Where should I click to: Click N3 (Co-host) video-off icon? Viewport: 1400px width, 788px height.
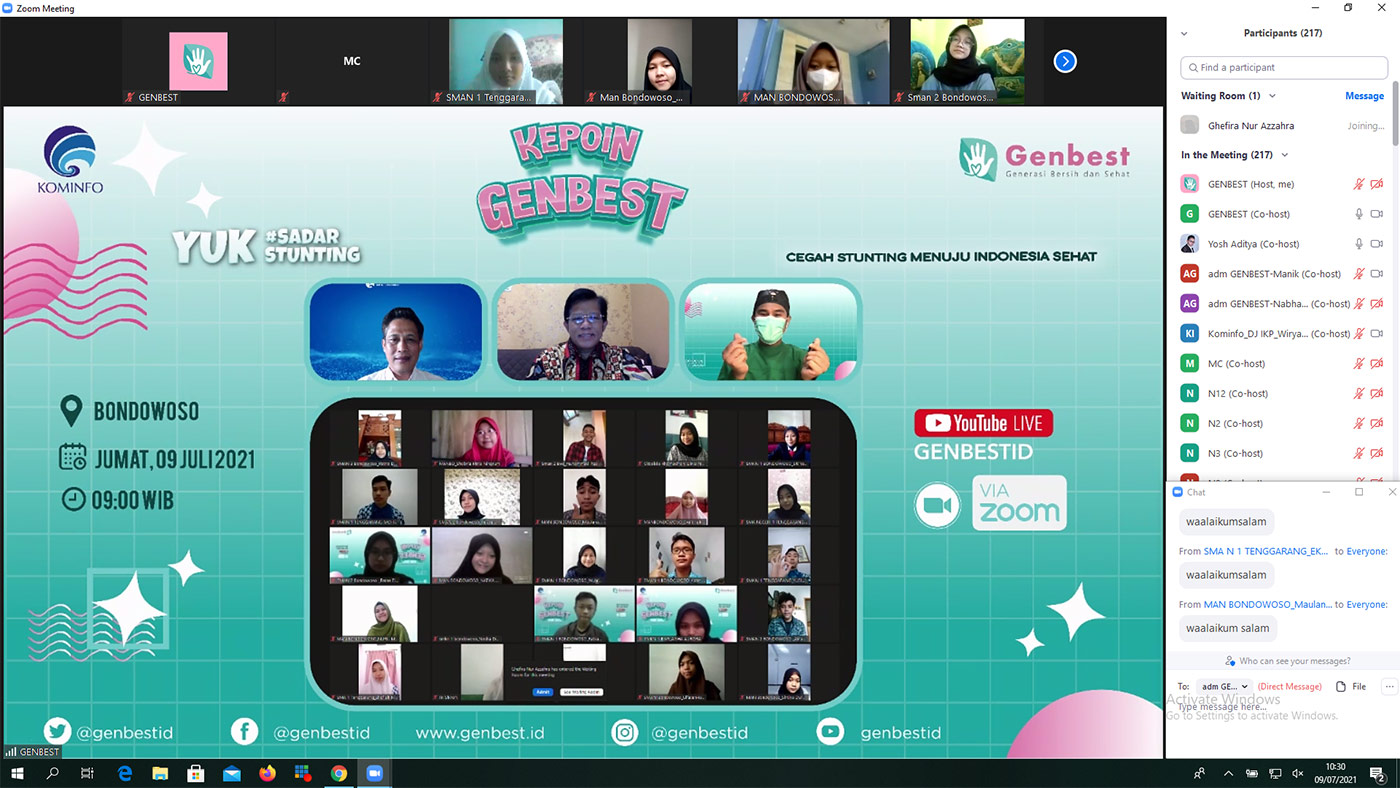pyautogui.click(x=1377, y=454)
